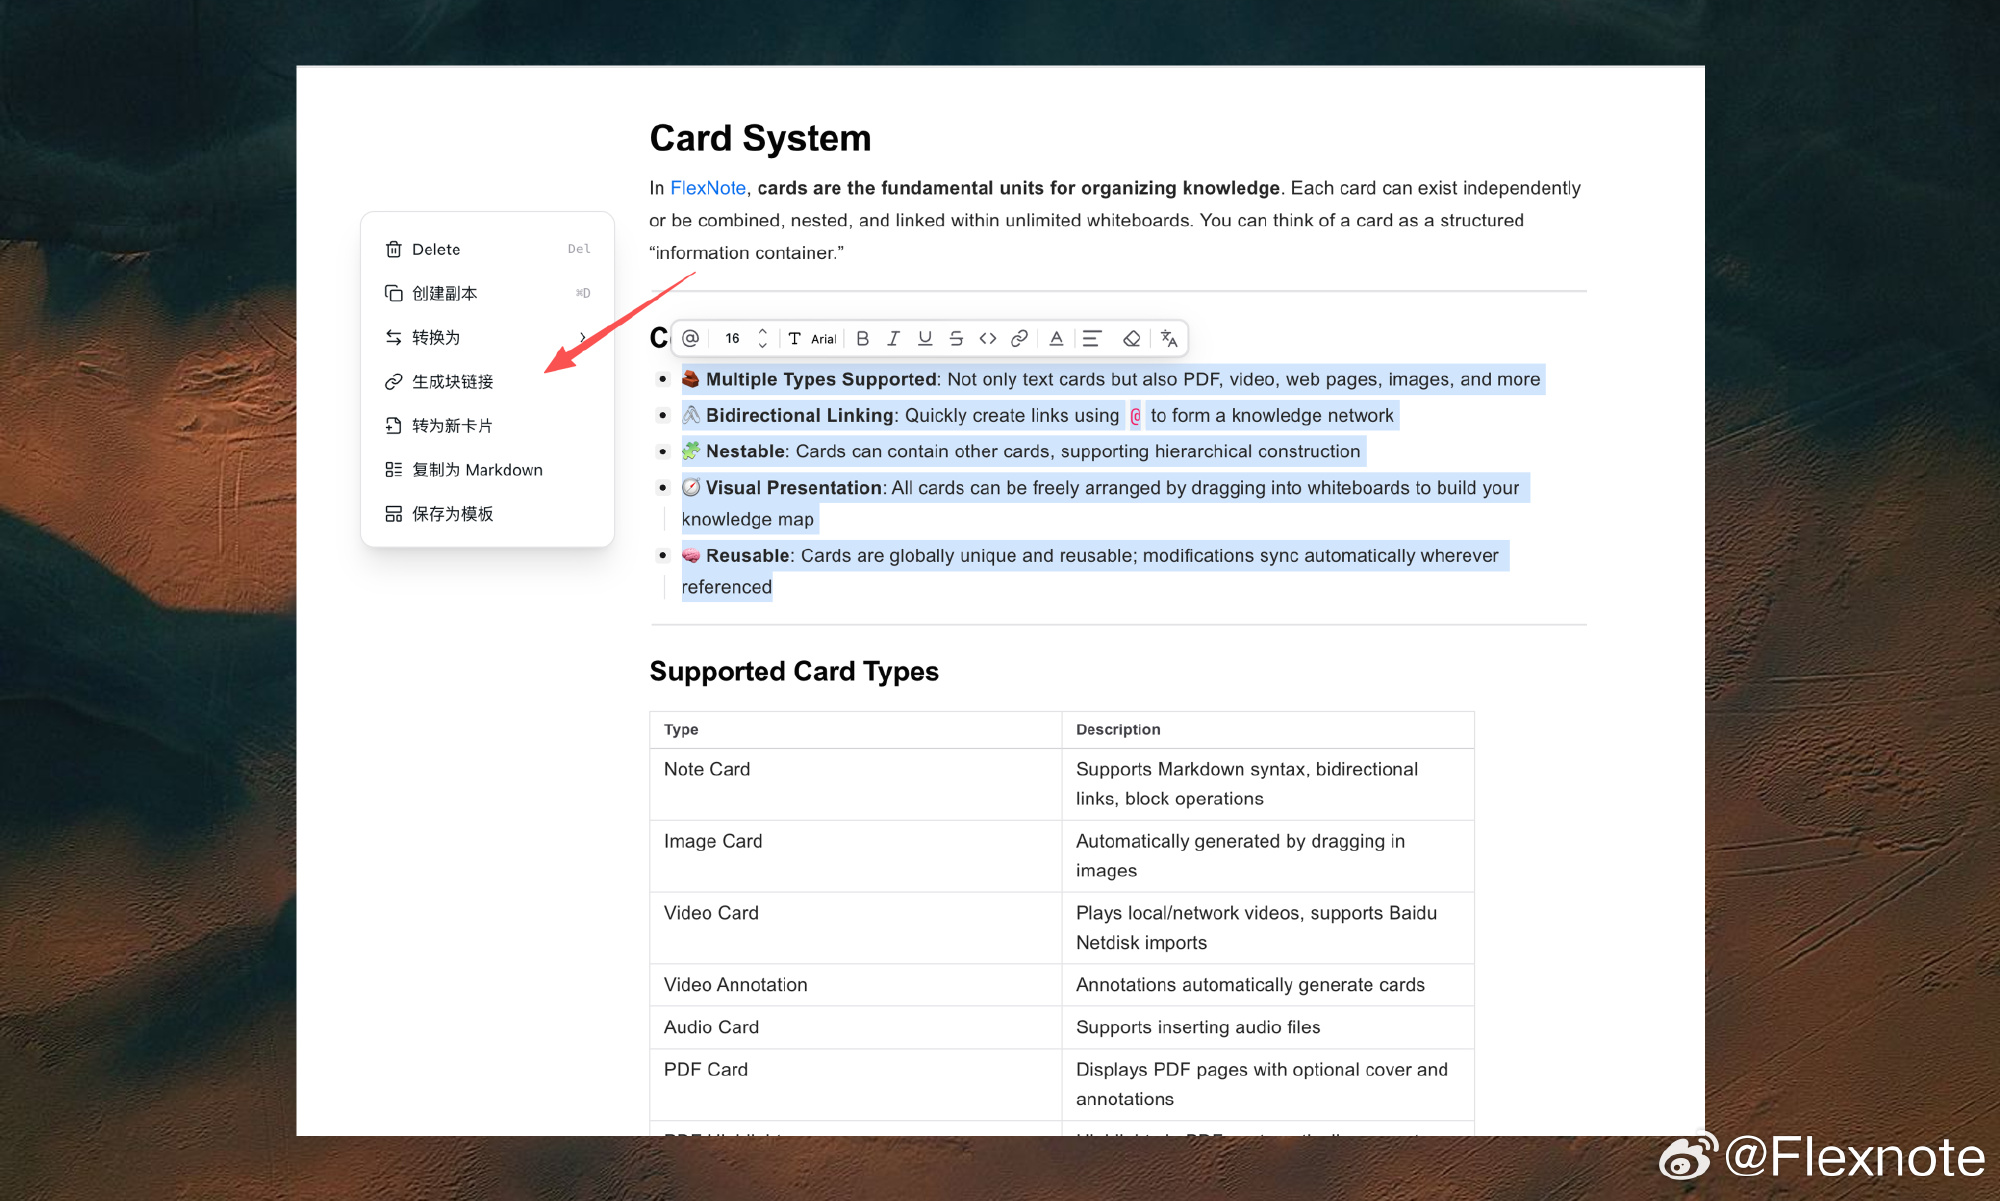Expand the 转换为 submenu
Viewport: 2000px width, 1201px height.
click(x=487, y=337)
